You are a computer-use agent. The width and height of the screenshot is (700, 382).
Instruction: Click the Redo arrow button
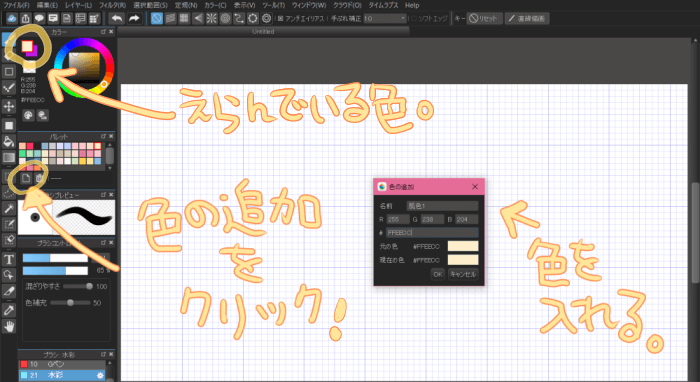click(x=134, y=18)
